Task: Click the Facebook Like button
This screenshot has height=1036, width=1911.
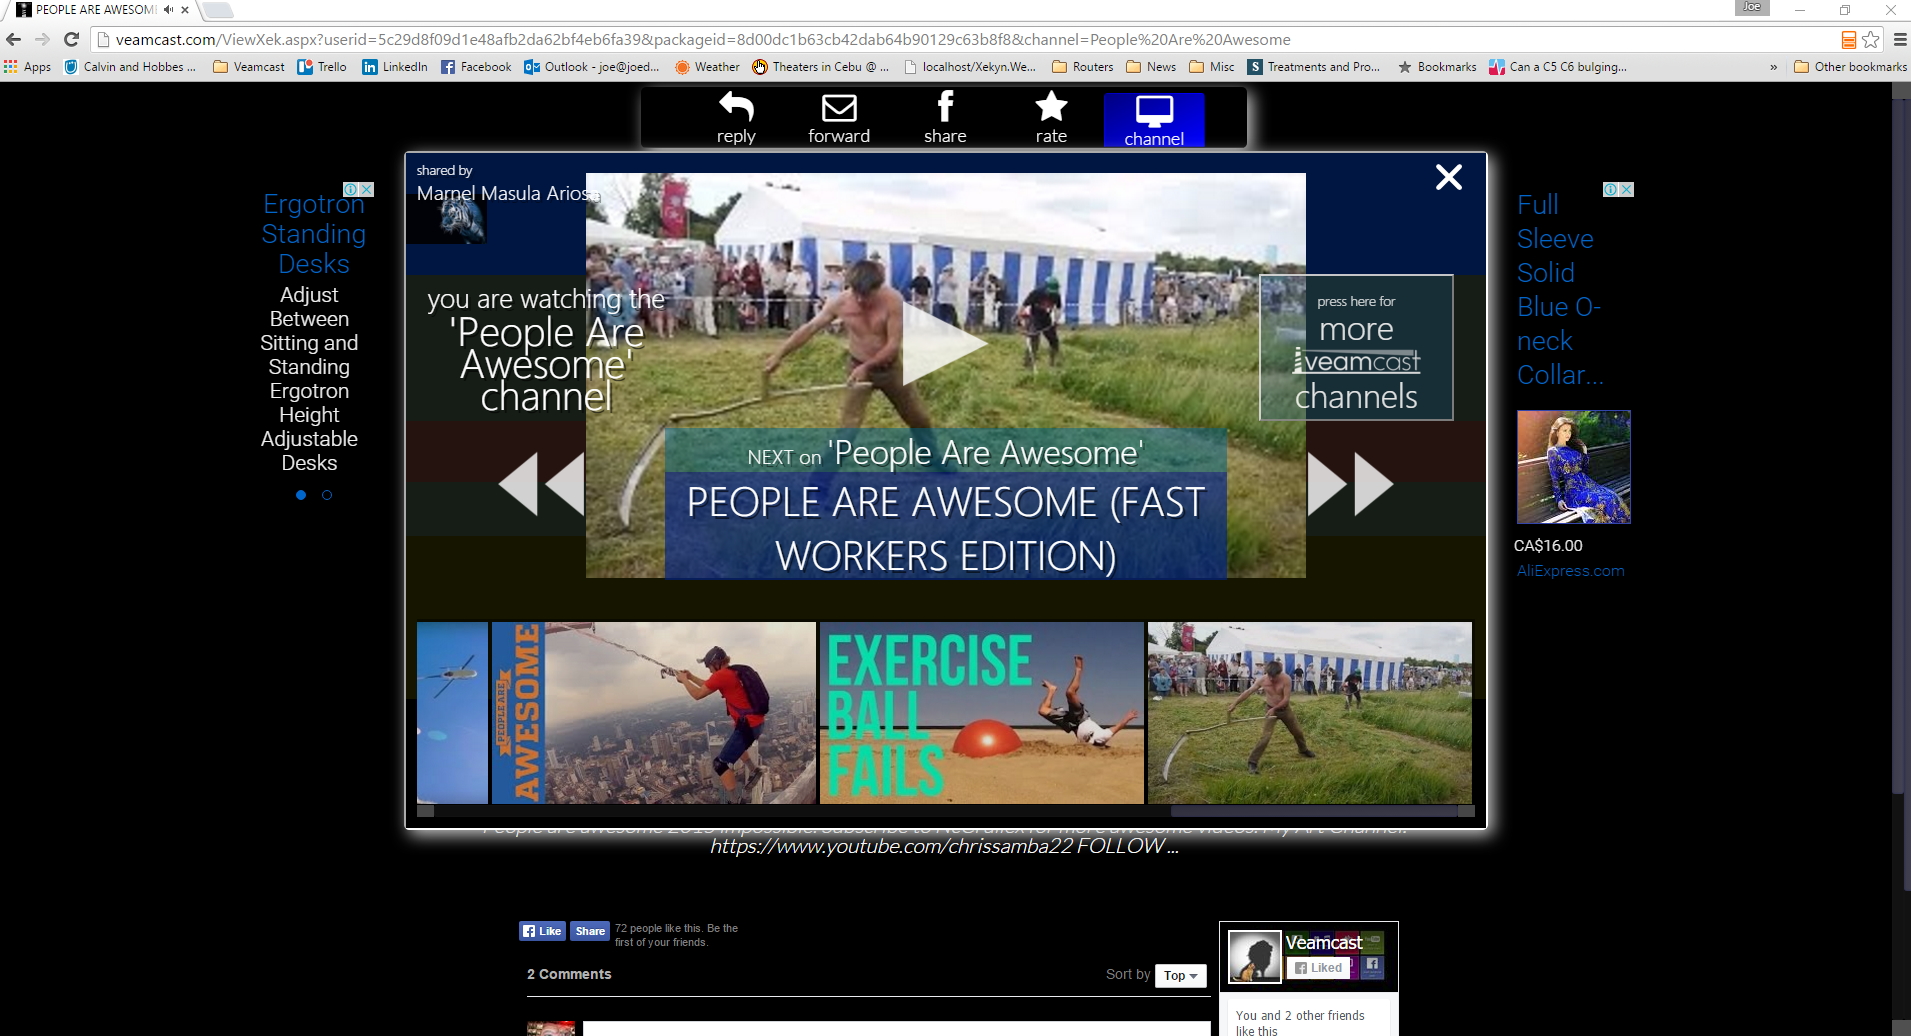Action: [x=542, y=931]
